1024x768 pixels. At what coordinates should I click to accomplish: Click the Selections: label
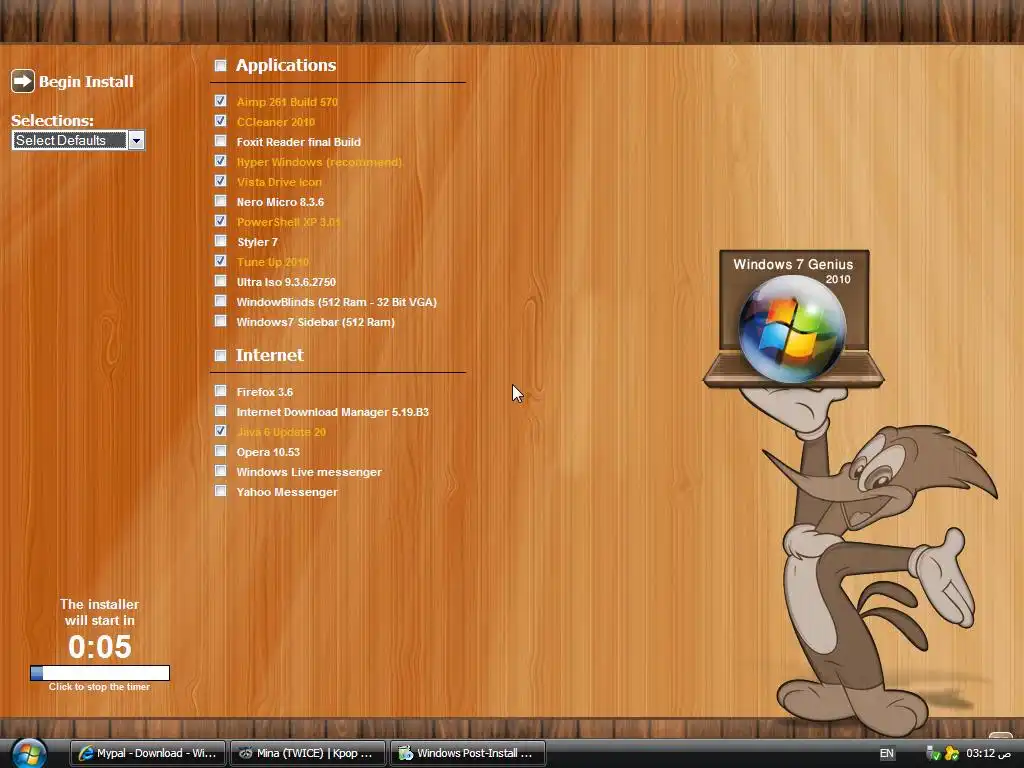point(52,120)
